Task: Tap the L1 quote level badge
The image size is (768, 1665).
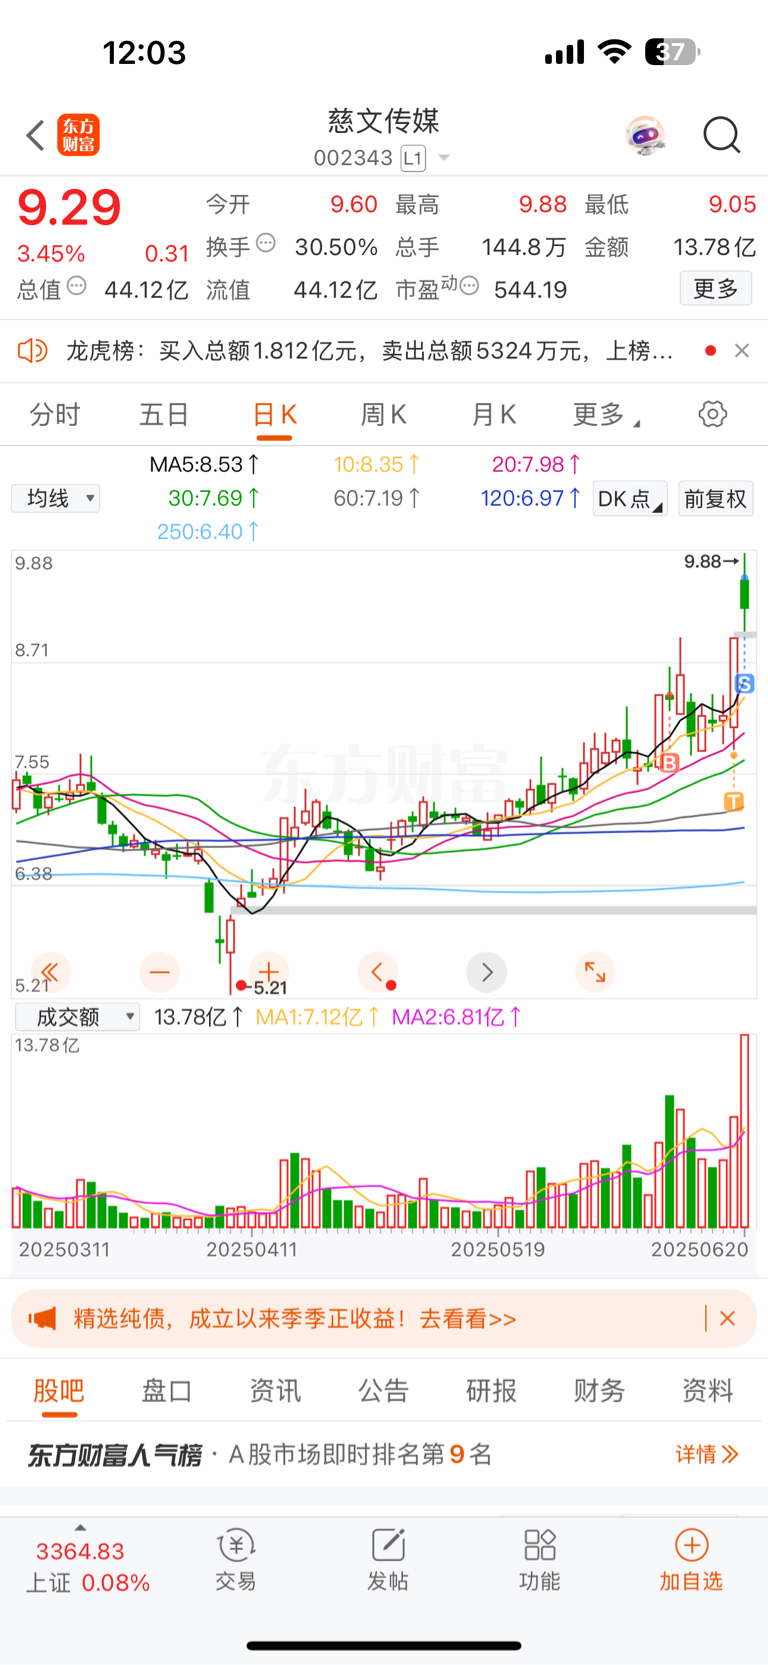Action: [x=413, y=158]
